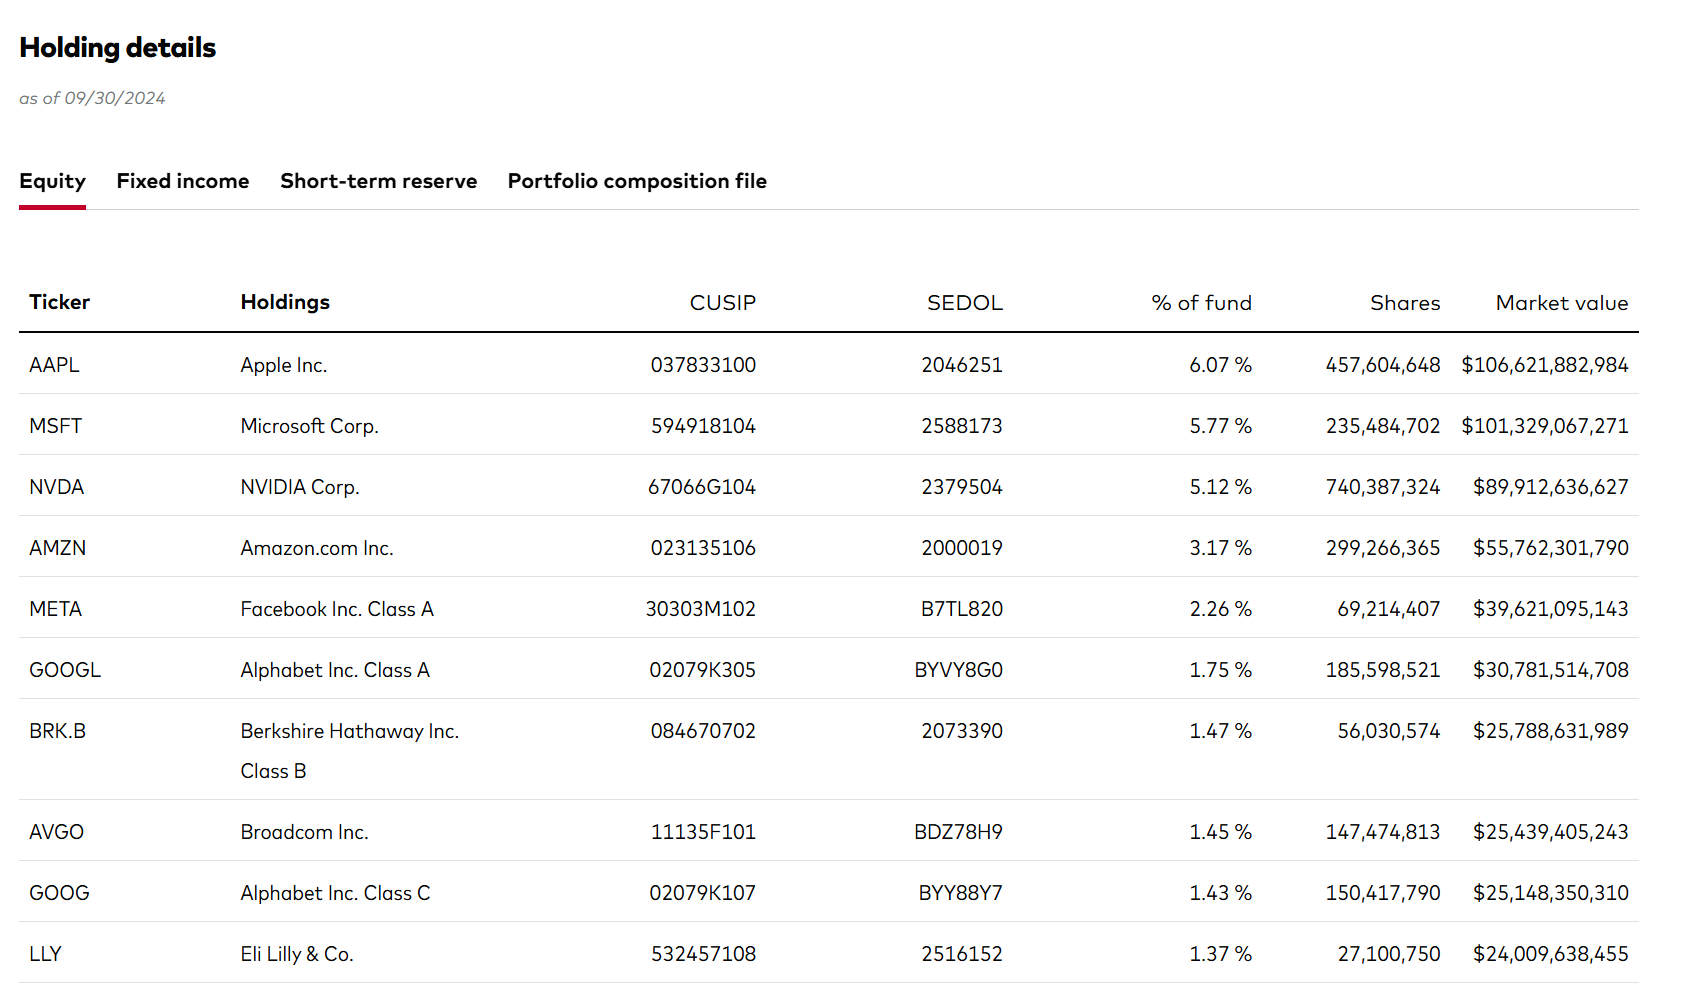Click the Shares column header
Image resolution: width=1693 pixels, height=993 pixels.
click(1405, 303)
